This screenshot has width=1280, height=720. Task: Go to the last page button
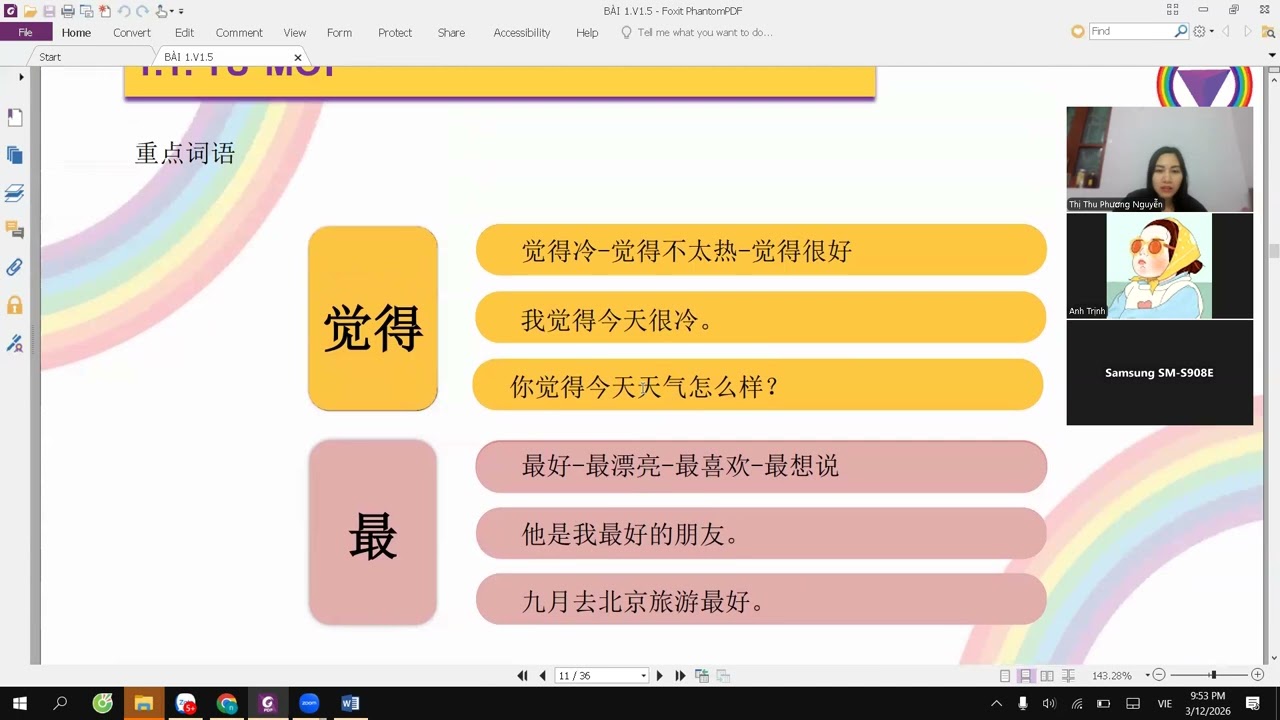point(680,676)
